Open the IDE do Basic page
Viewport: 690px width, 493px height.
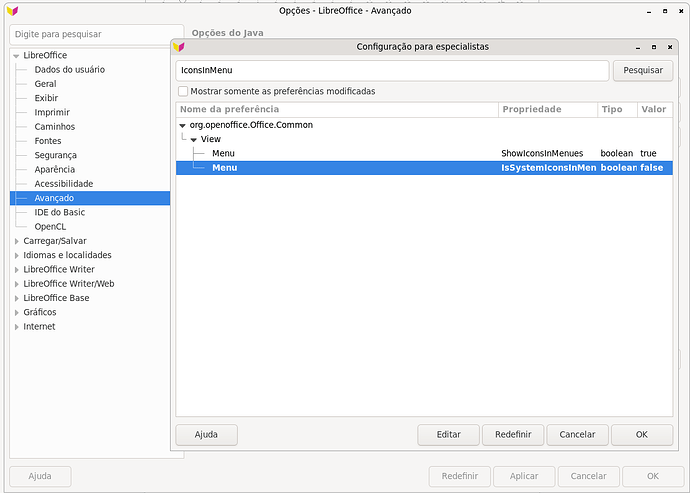(x=59, y=212)
